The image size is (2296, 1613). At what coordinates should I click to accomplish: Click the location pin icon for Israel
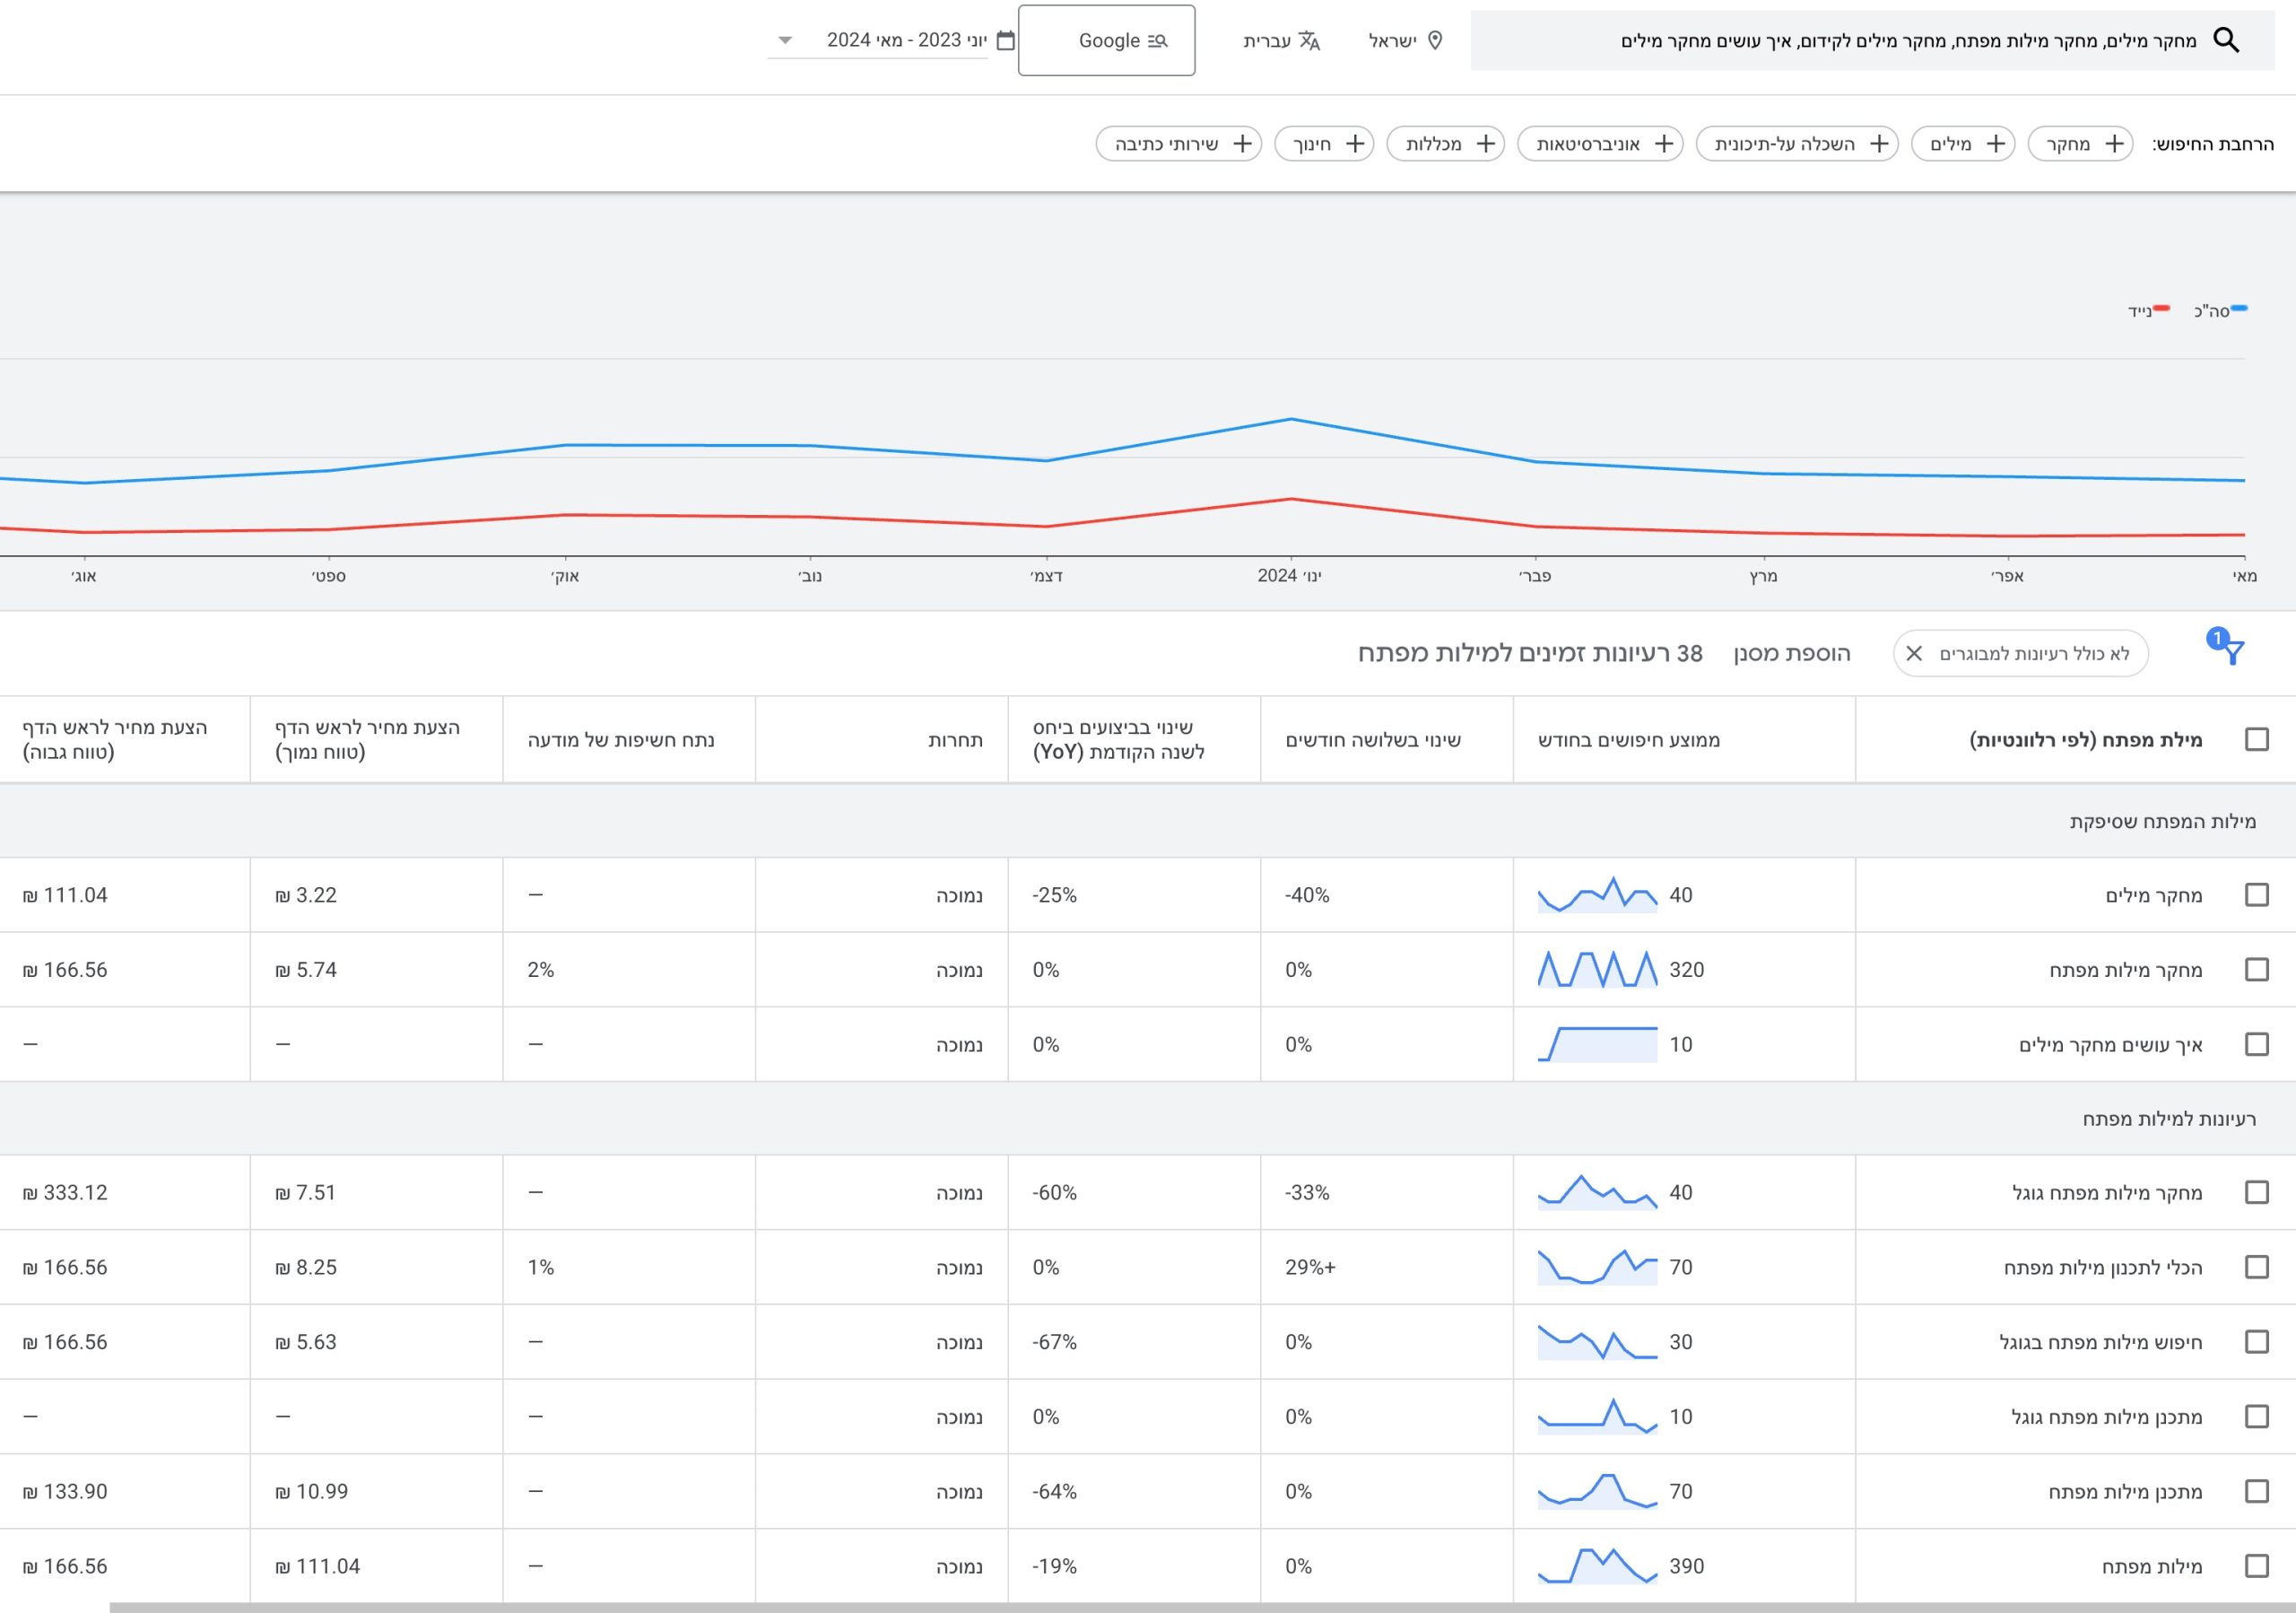[1435, 40]
